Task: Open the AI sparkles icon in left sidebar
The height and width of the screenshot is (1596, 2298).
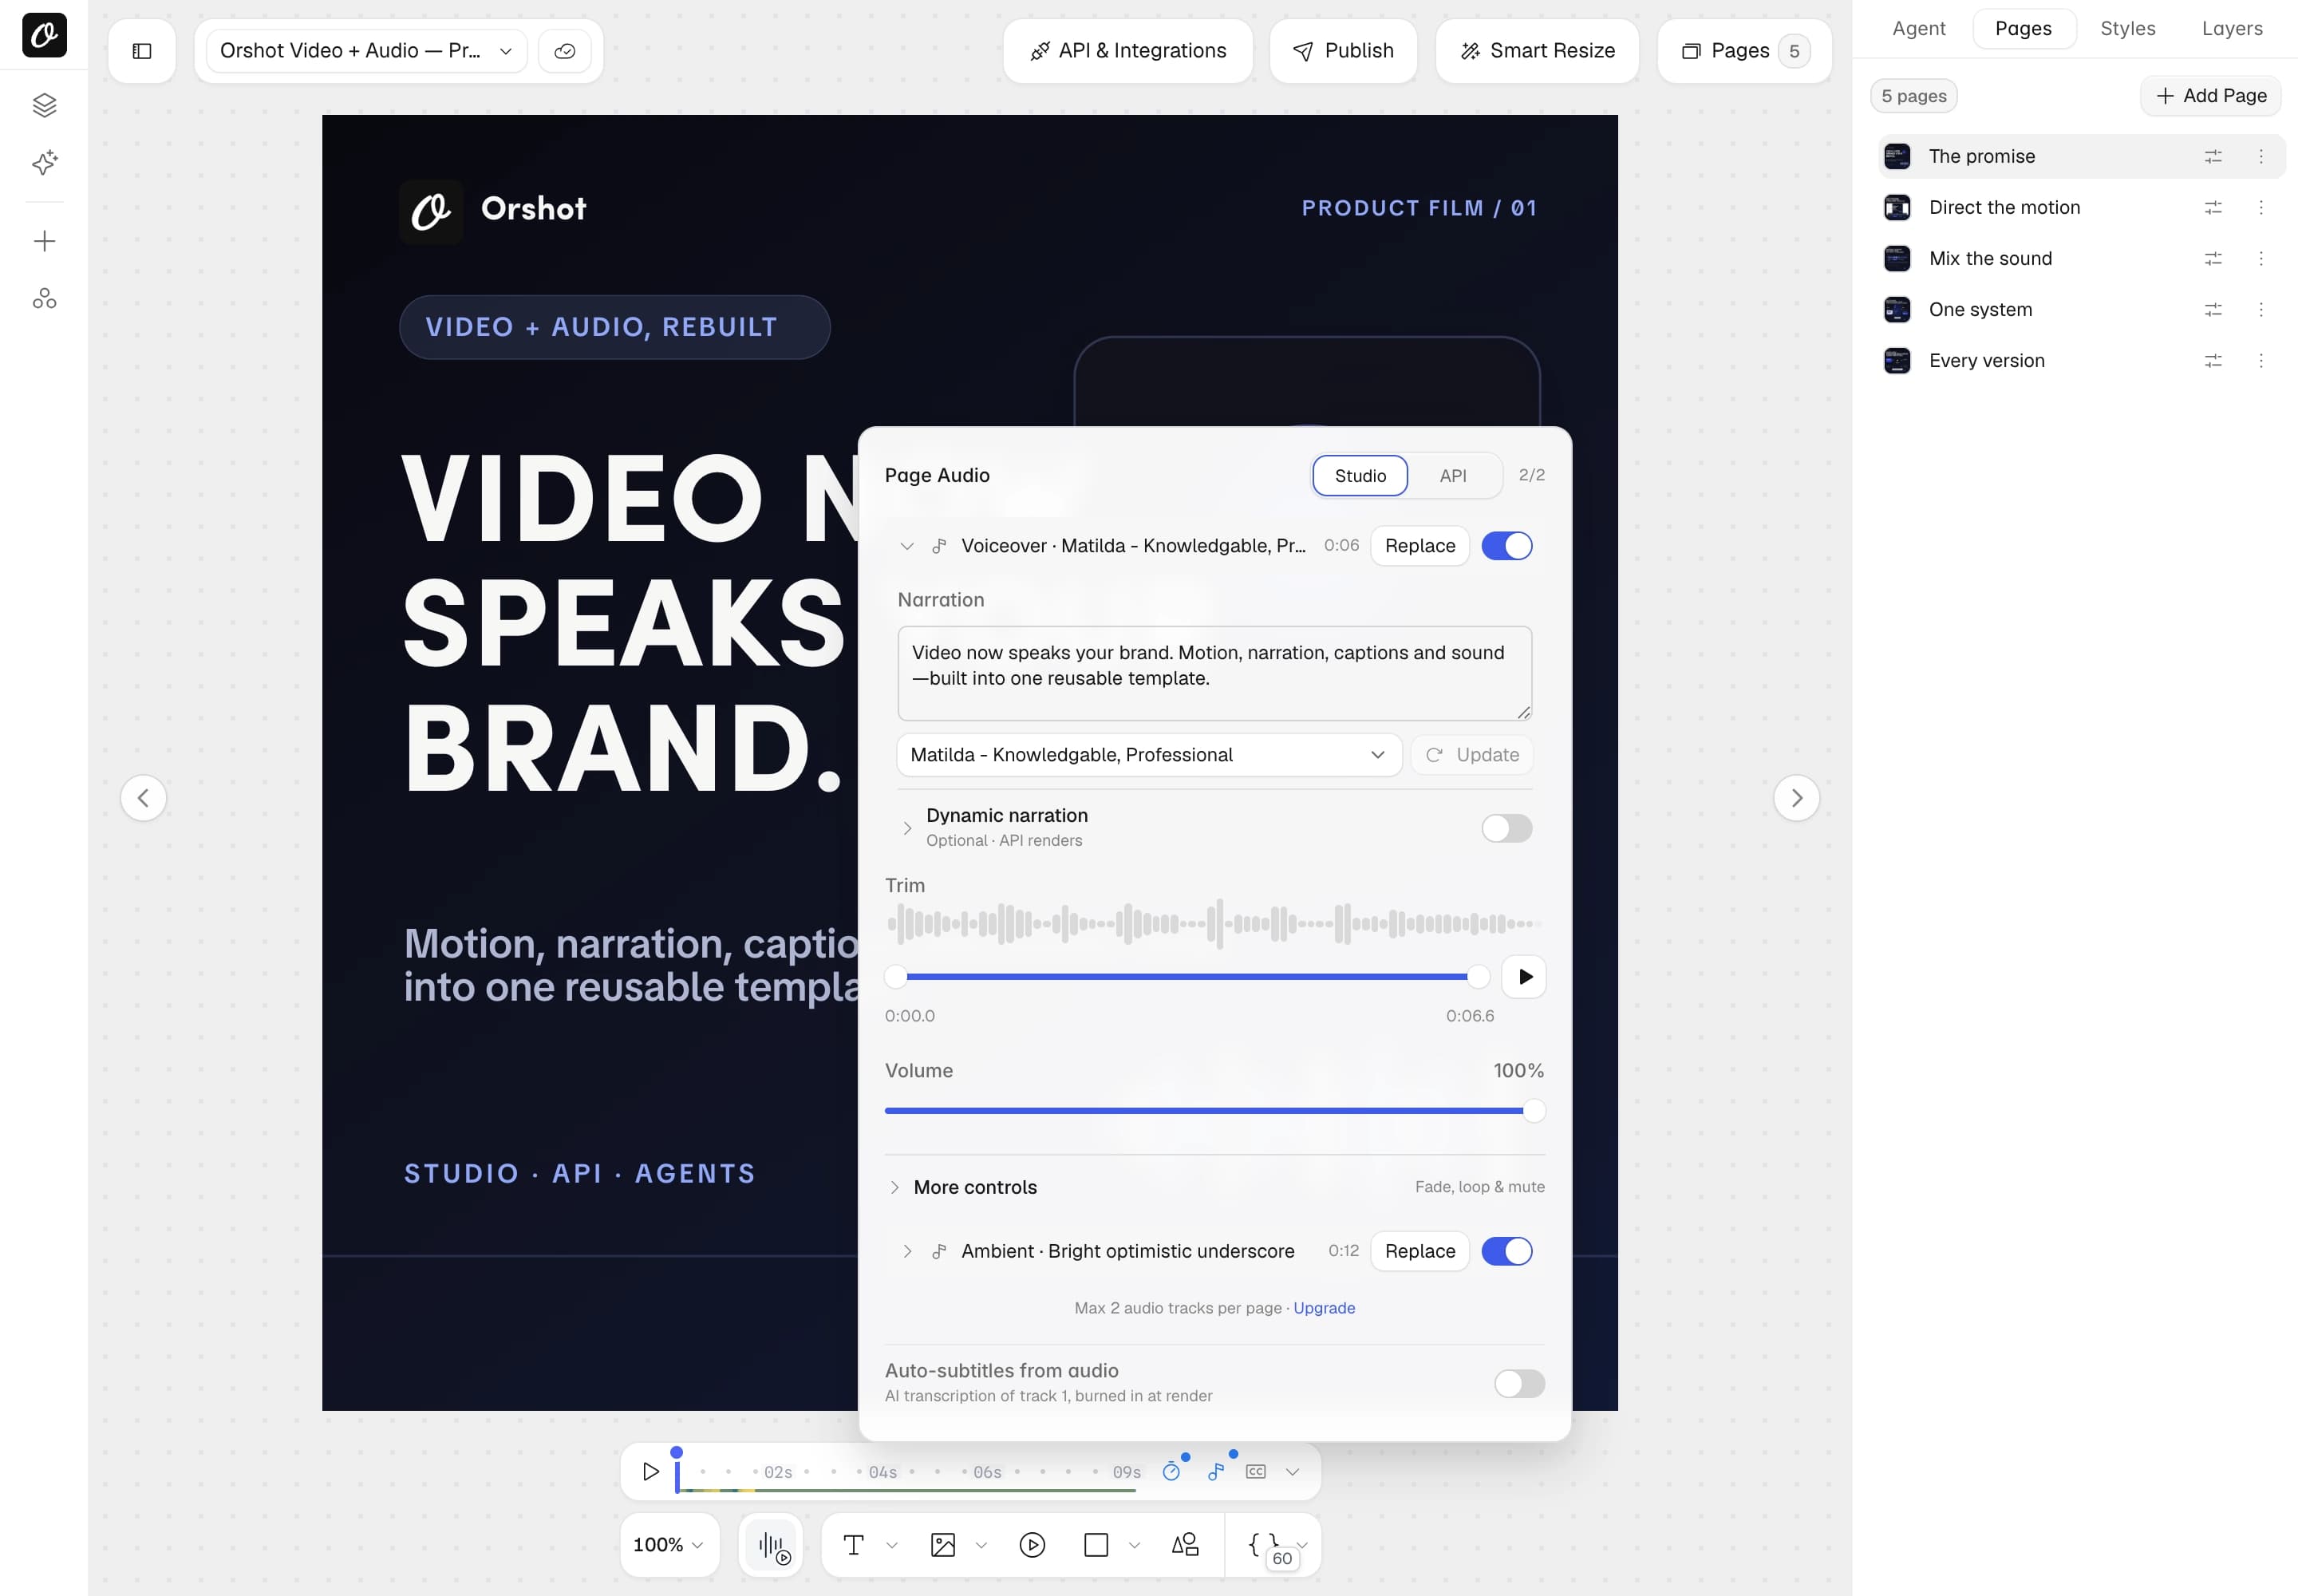Action: pos(44,163)
